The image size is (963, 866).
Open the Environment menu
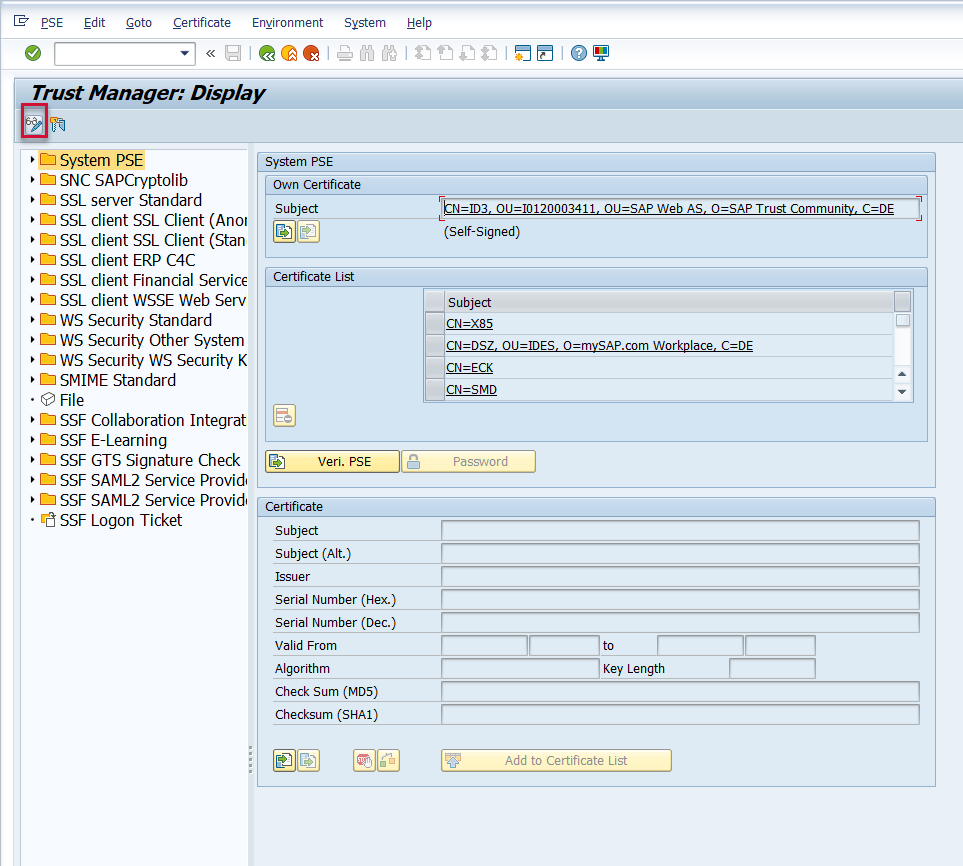tap(287, 22)
